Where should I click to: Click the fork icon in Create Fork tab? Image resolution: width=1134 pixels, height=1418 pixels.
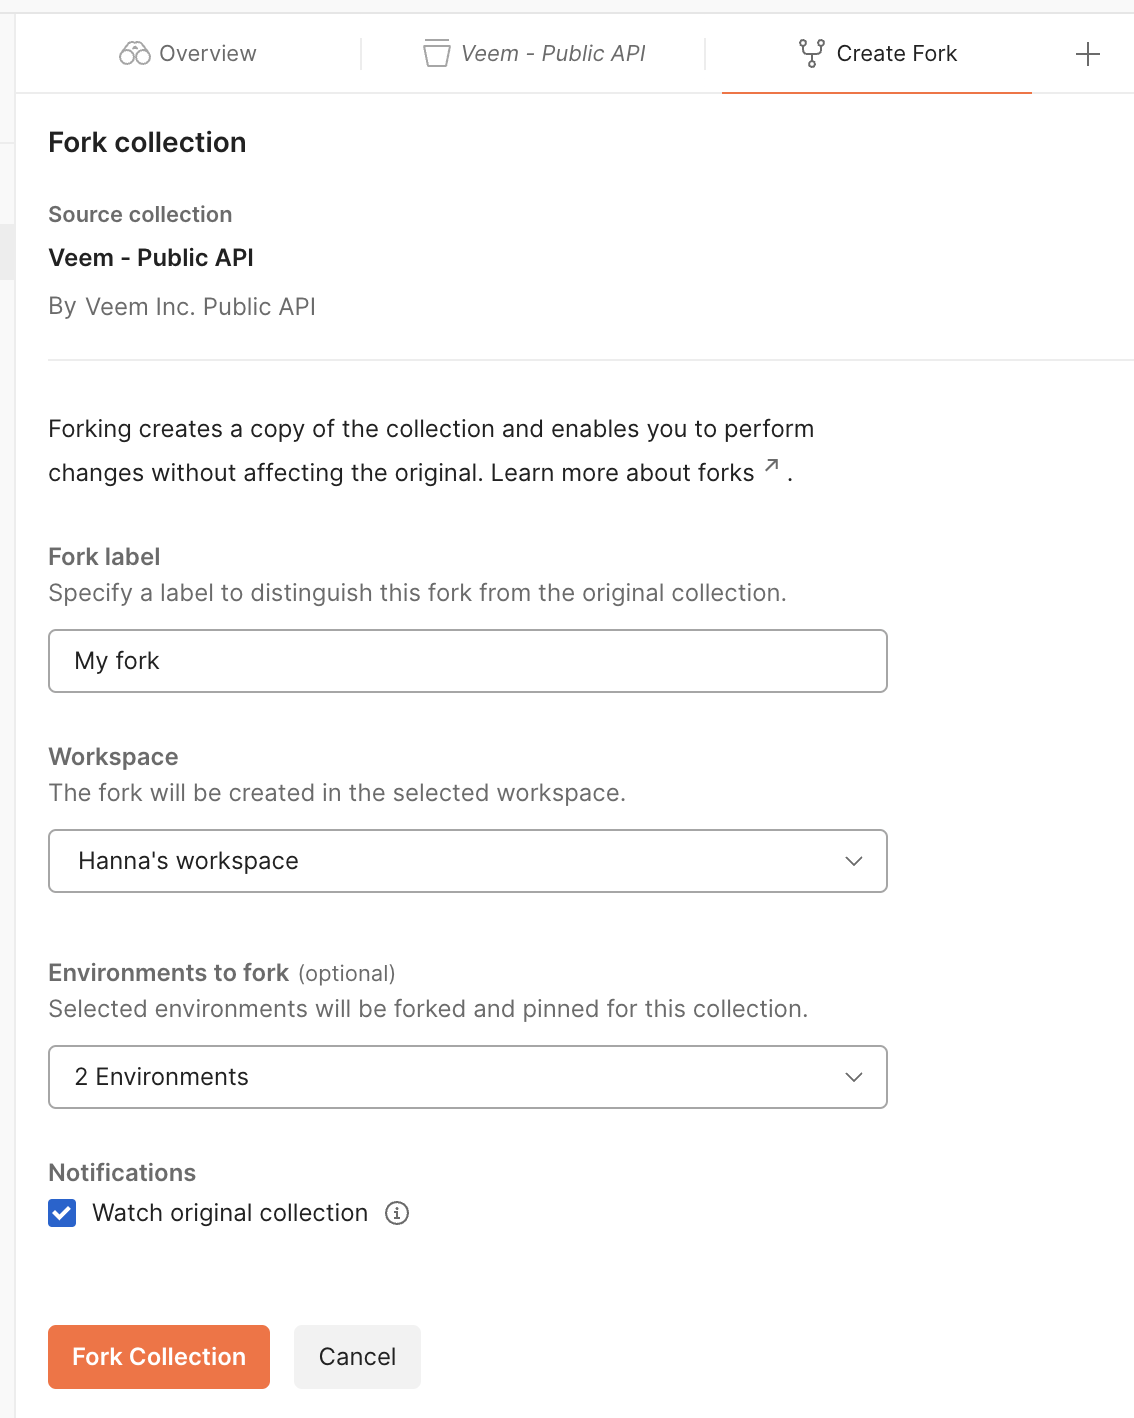click(812, 53)
